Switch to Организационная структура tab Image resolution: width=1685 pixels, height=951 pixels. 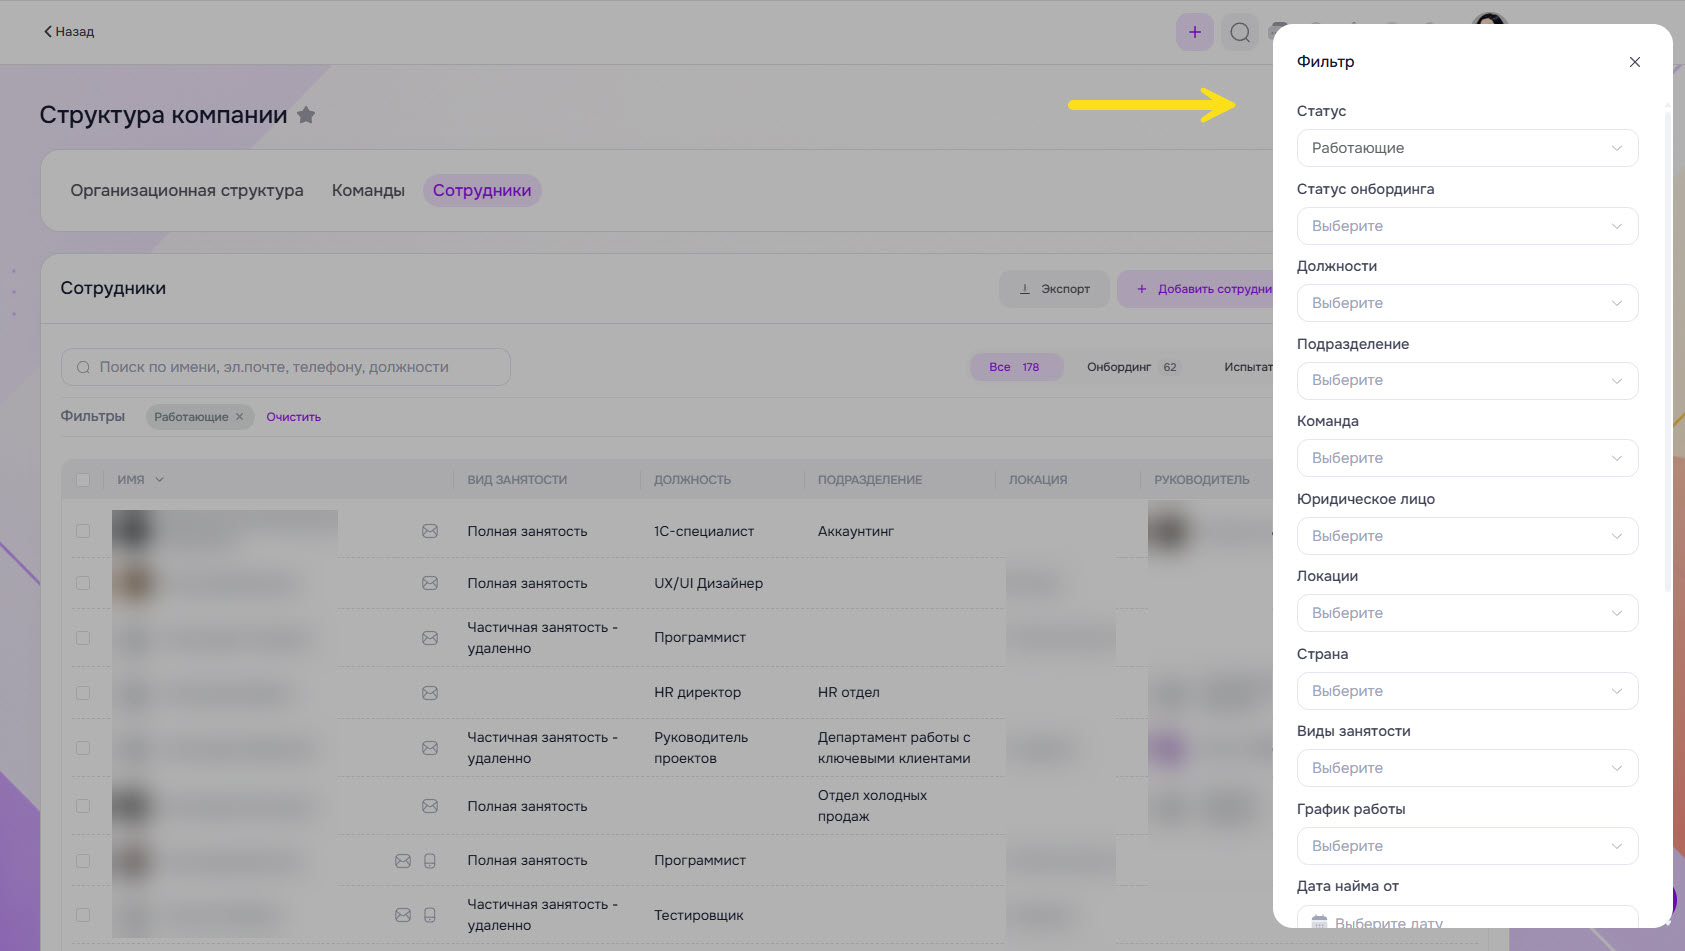(187, 190)
